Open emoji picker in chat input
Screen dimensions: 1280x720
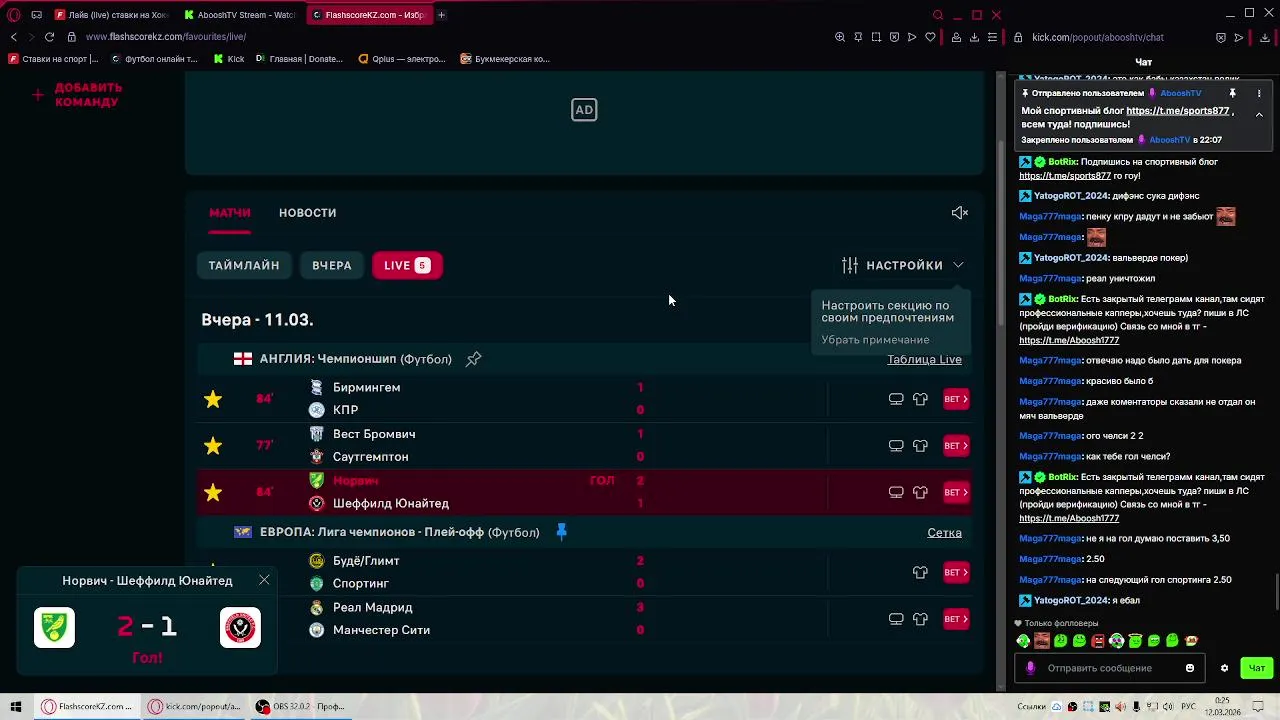1190,668
